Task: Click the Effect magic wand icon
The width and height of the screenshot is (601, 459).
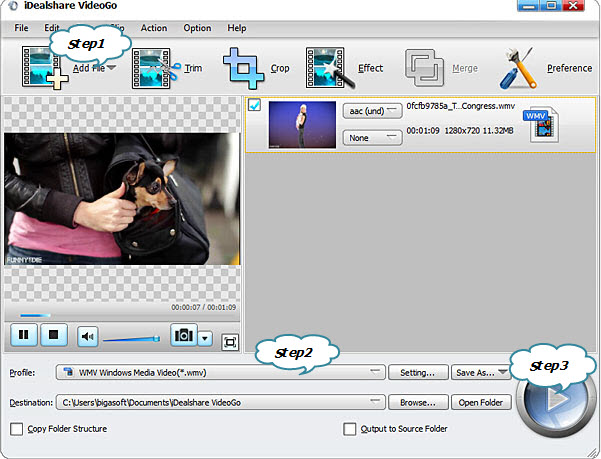Action: [330, 68]
